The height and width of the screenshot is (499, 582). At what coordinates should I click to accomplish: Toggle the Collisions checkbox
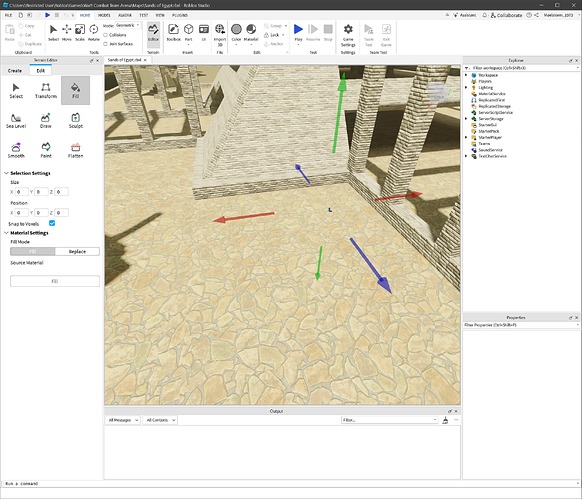105,35
